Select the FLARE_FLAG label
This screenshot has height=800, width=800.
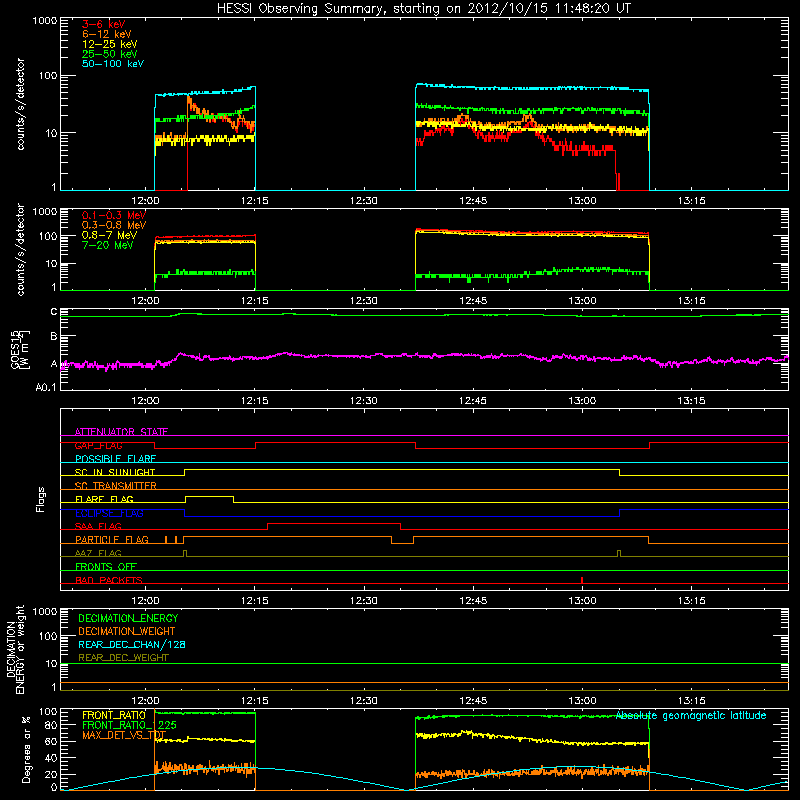[x=104, y=499]
